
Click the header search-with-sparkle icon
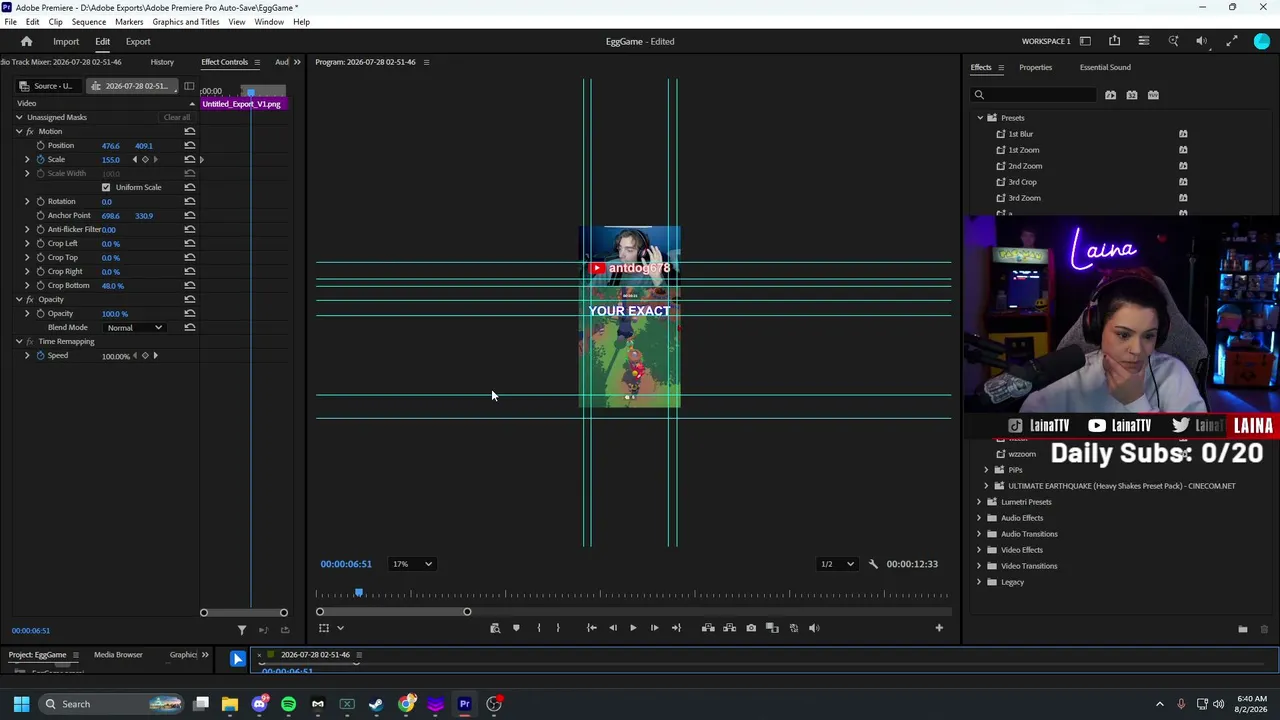(x=1173, y=41)
